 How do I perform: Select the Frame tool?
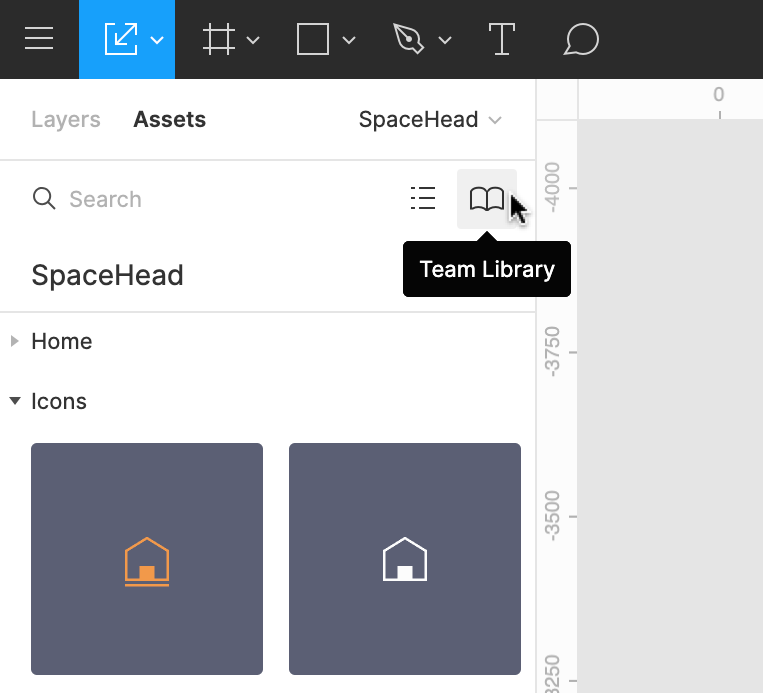pyautogui.click(x=216, y=40)
